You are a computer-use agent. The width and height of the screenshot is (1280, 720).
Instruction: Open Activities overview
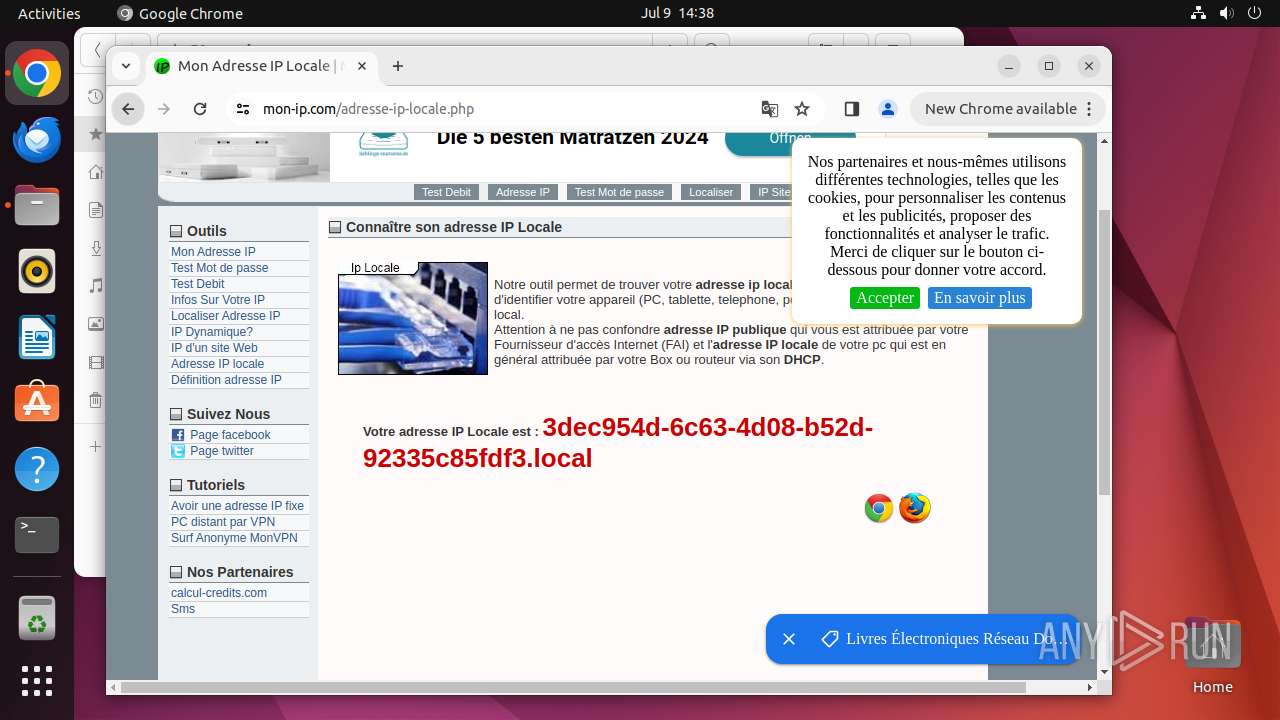coord(49,13)
